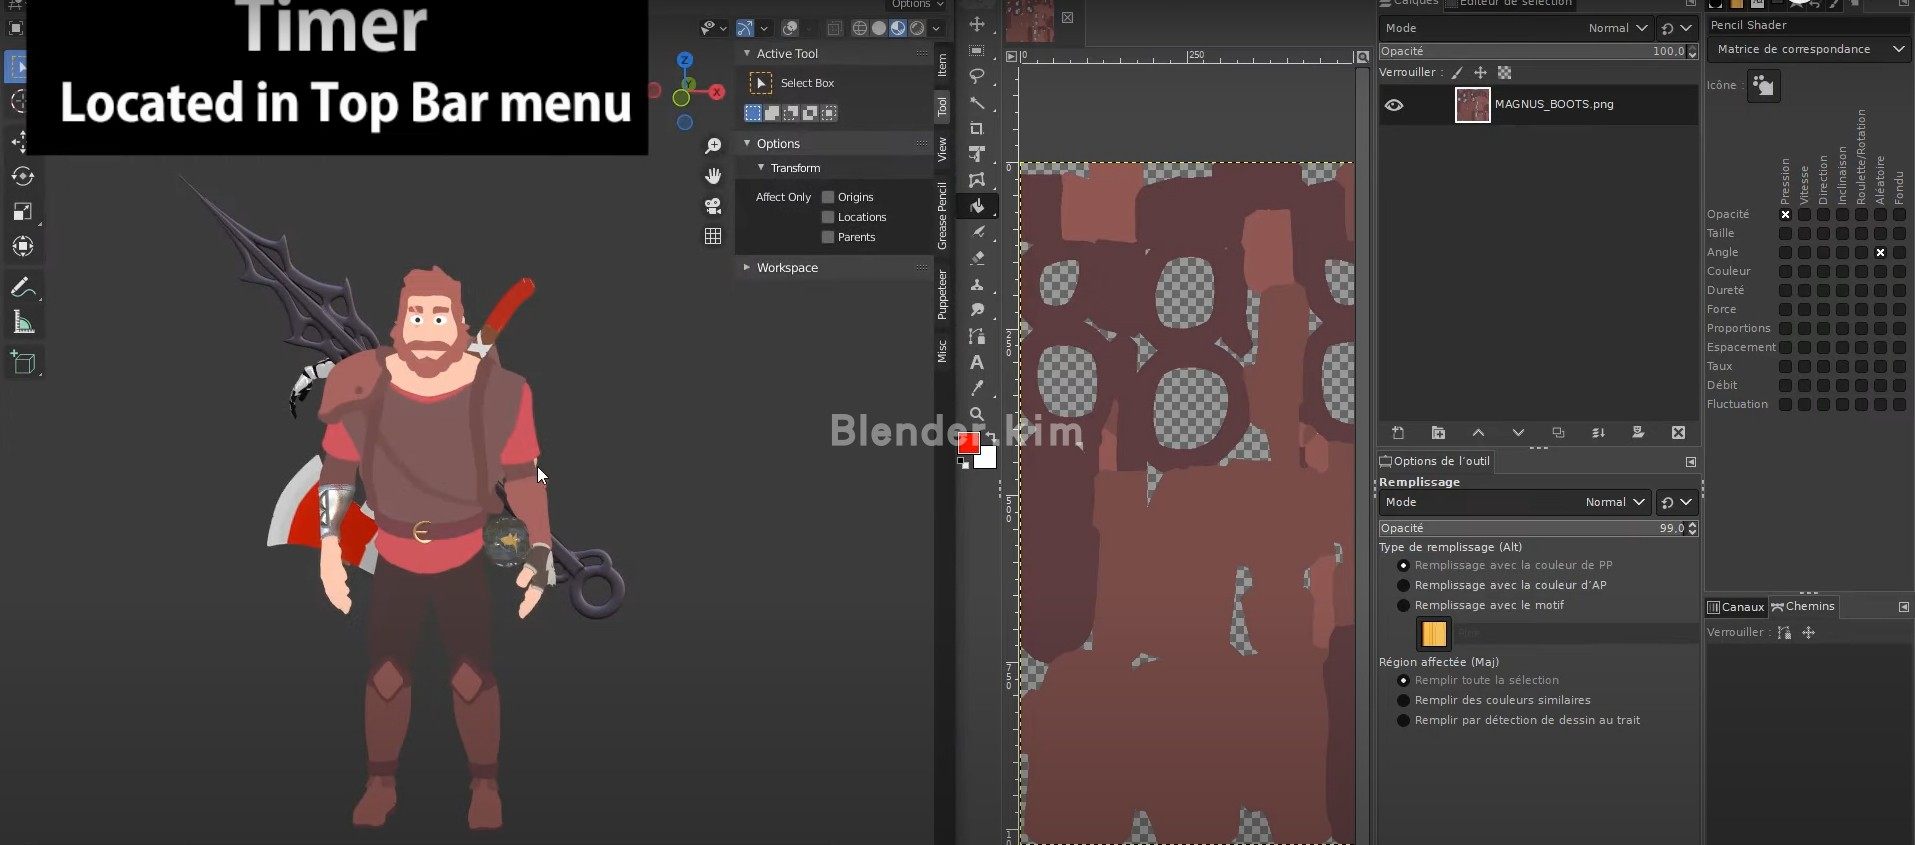Select the Add Cube tool in Blender

22,363
